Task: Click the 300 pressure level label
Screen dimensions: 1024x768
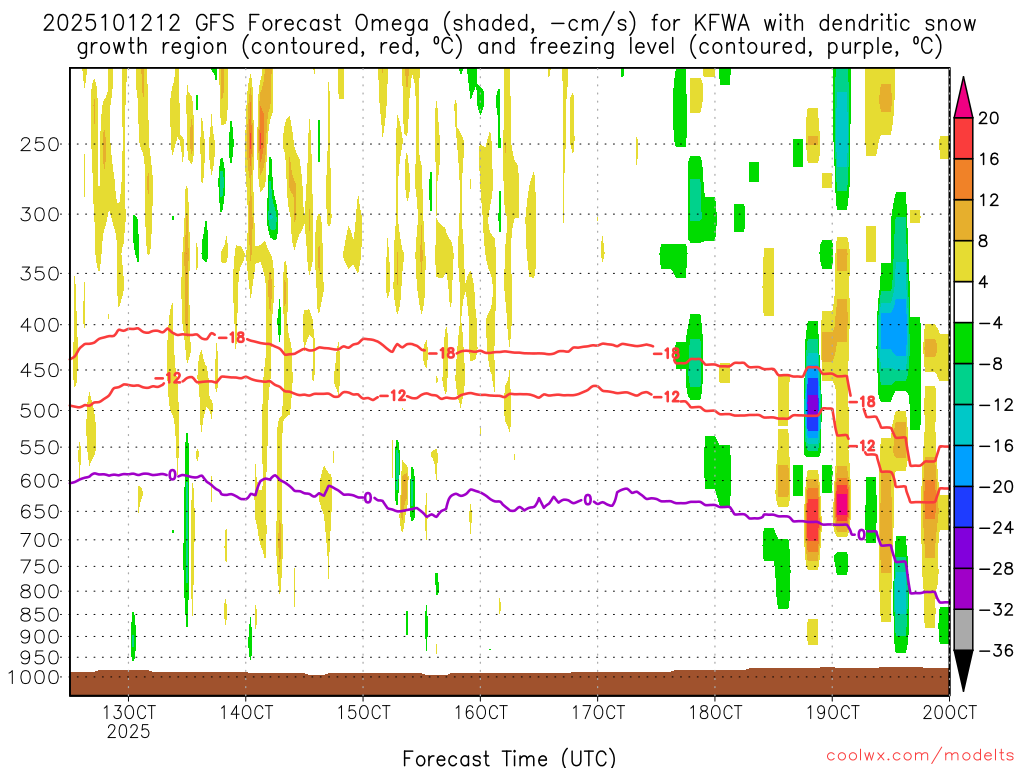Action: pos(40,214)
